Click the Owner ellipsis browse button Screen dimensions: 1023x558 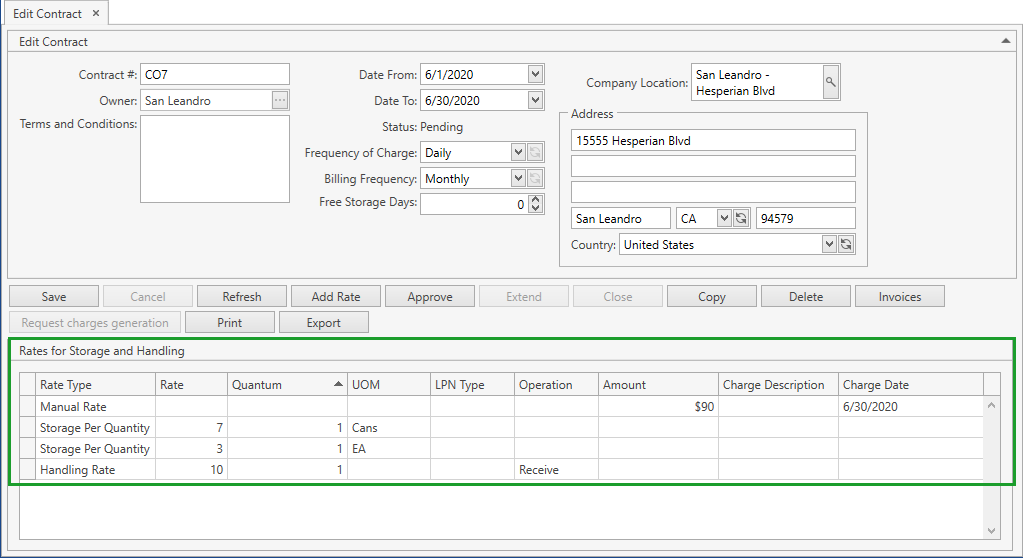280,100
